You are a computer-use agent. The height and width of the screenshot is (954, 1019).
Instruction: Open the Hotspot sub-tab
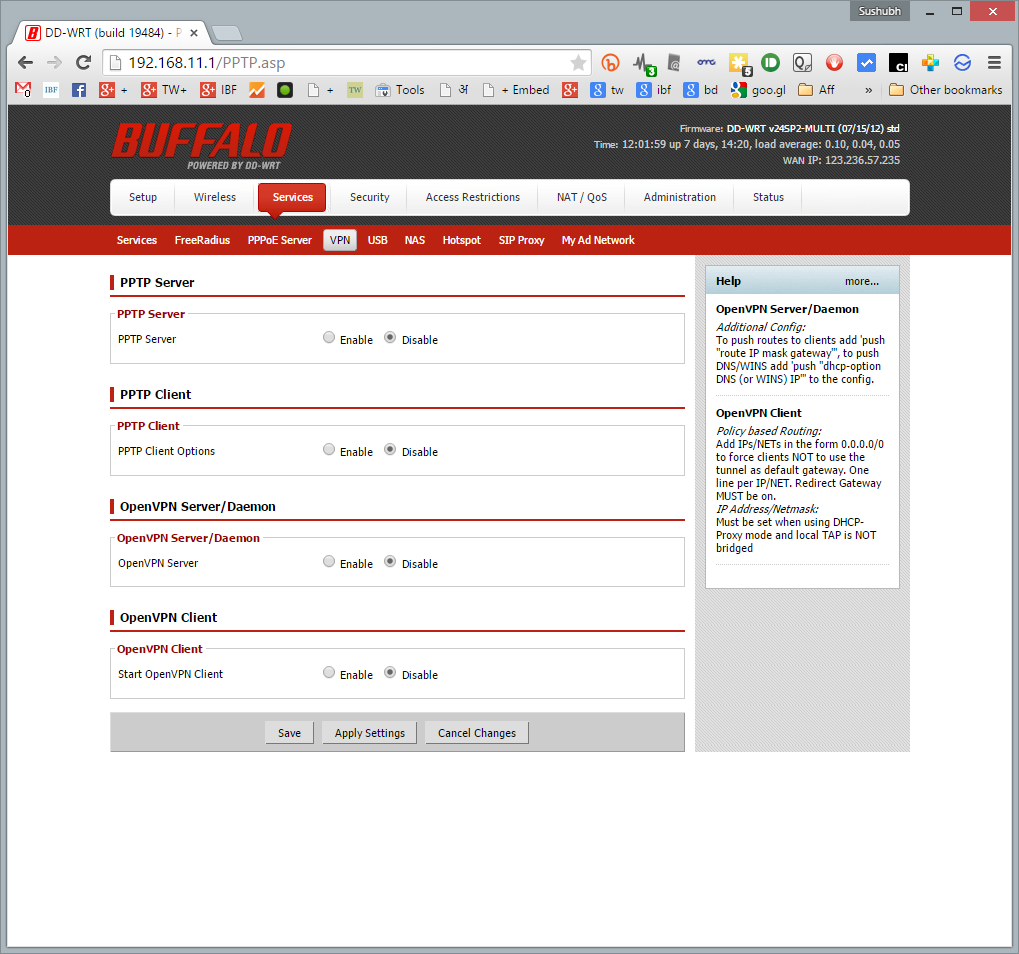[461, 240]
